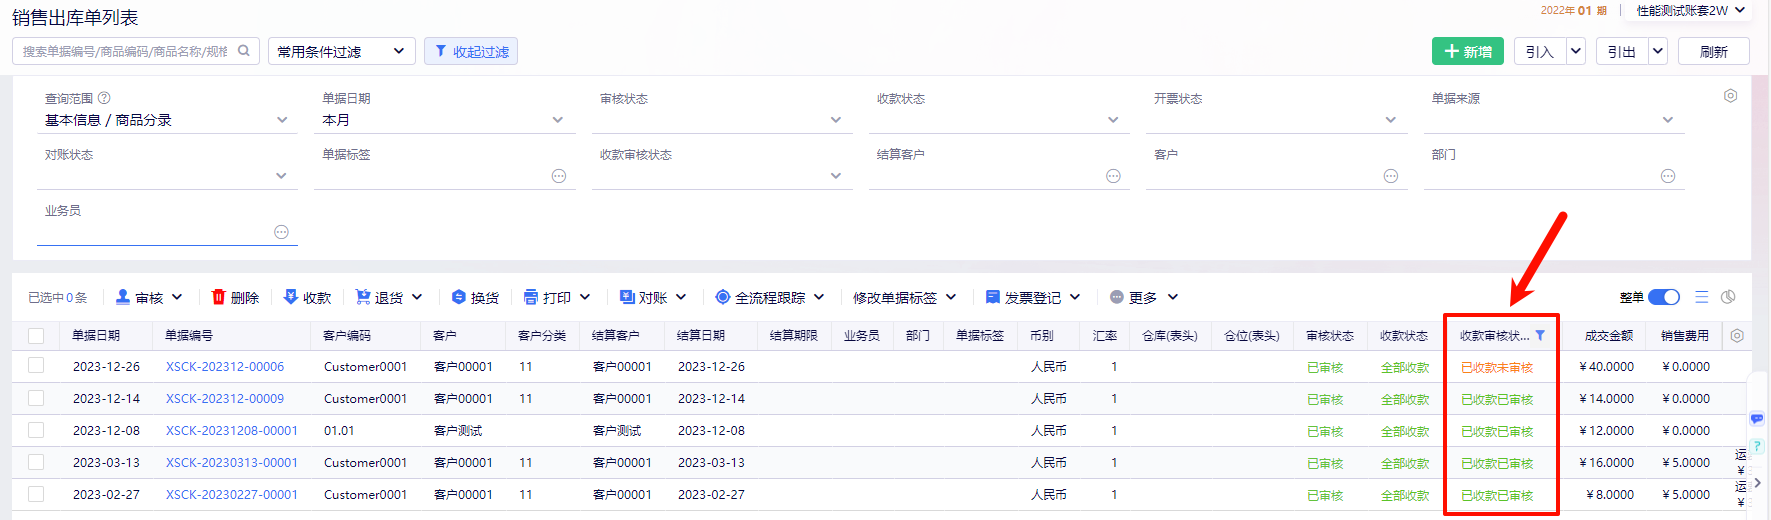Click the chat message side icon
Screen dimensions: 1771x520
click(x=1757, y=418)
